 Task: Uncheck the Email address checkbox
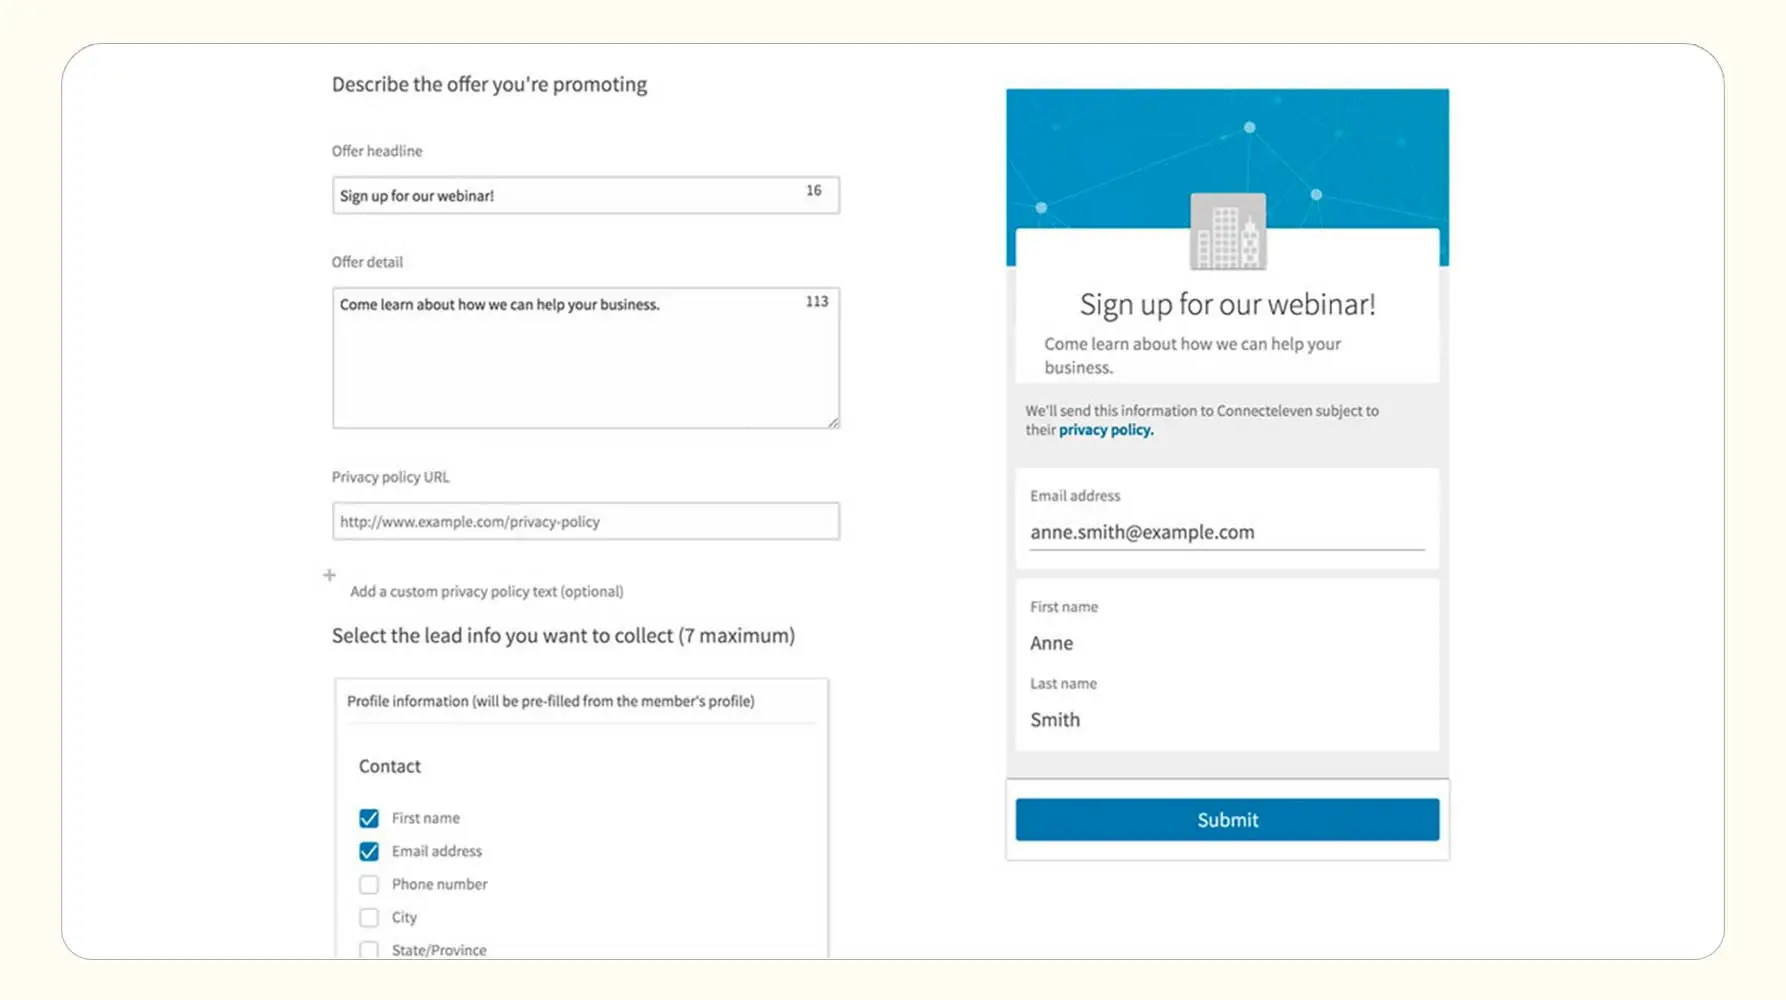[369, 851]
